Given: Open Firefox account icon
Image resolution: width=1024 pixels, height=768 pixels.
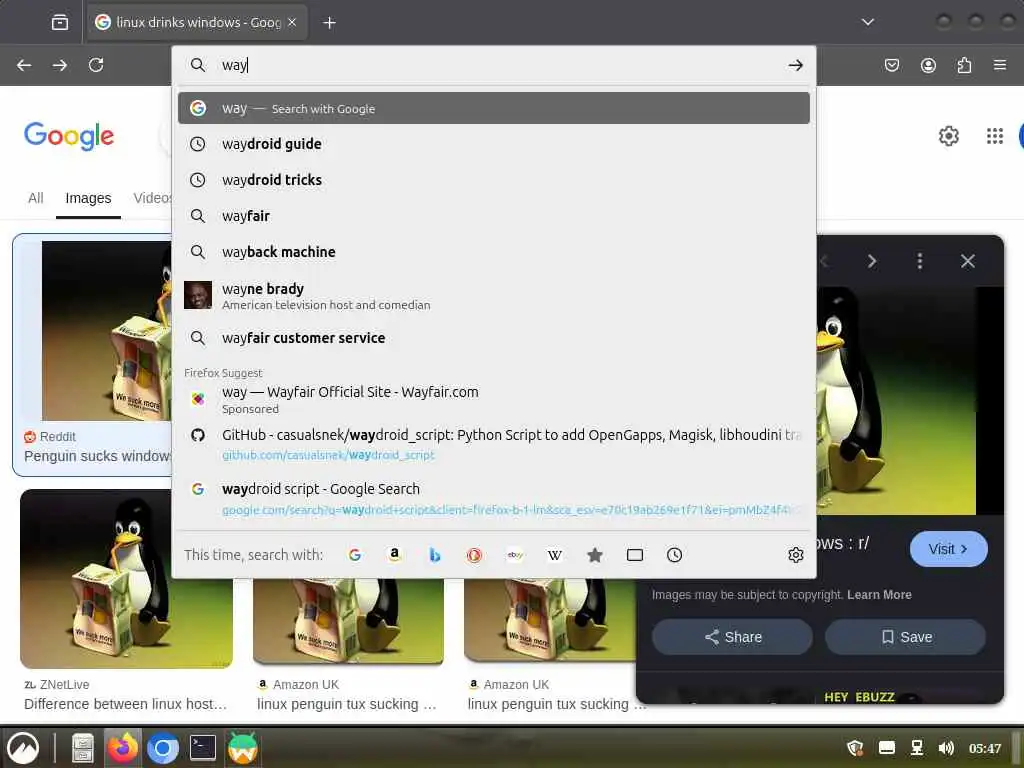Looking at the screenshot, I should click(928, 65).
